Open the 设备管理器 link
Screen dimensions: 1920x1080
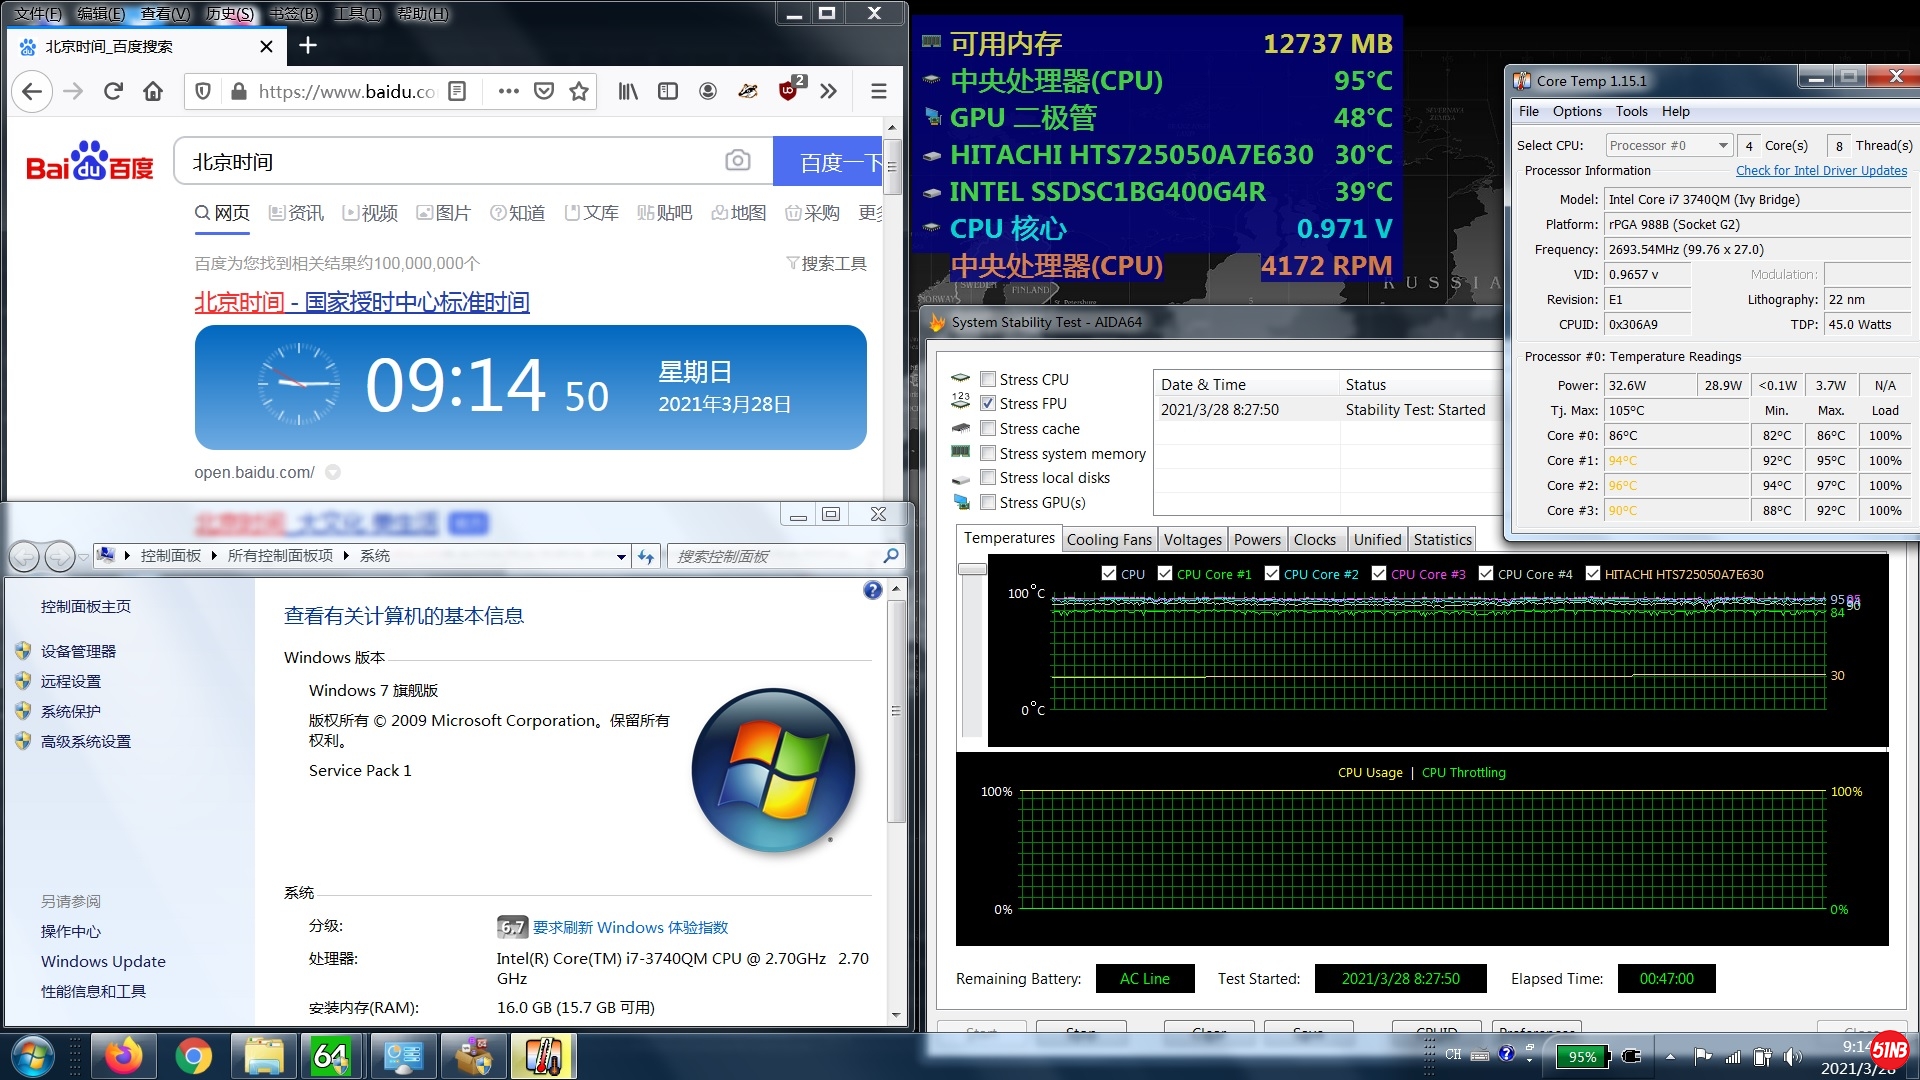(x=78, y=651)
